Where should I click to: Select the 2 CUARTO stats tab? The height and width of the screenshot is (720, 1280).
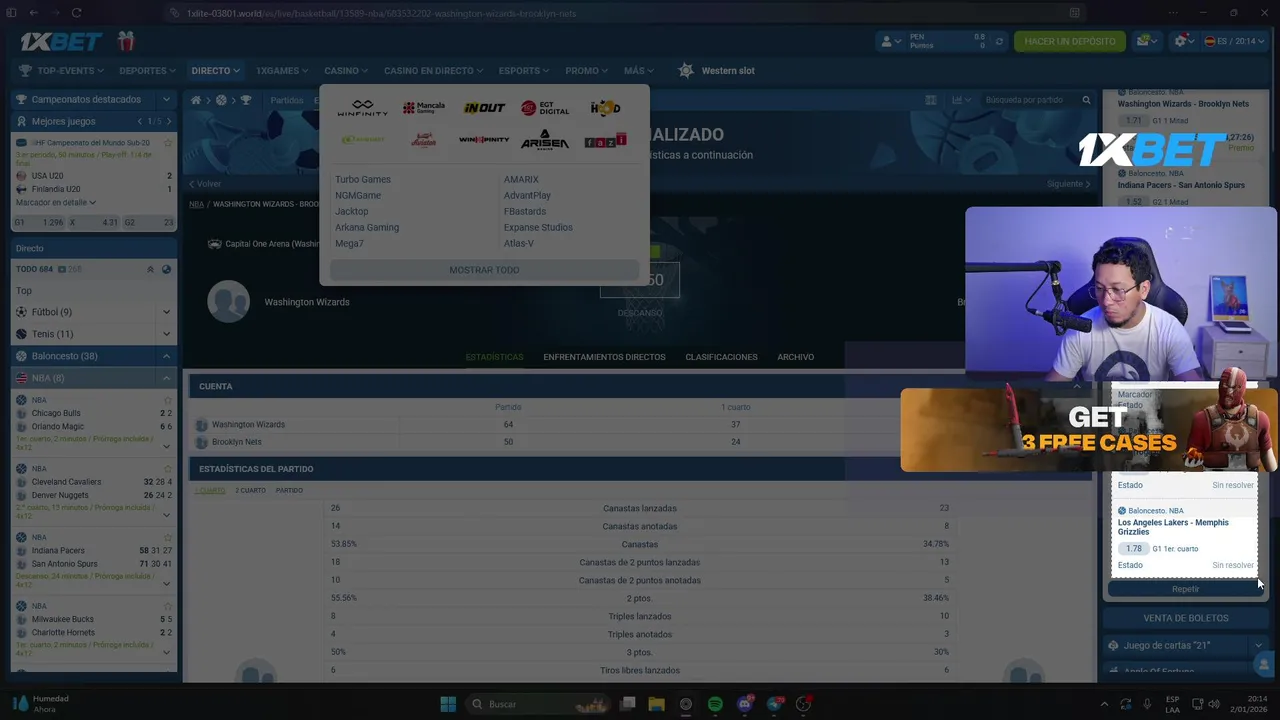click(x=250, y=490)
